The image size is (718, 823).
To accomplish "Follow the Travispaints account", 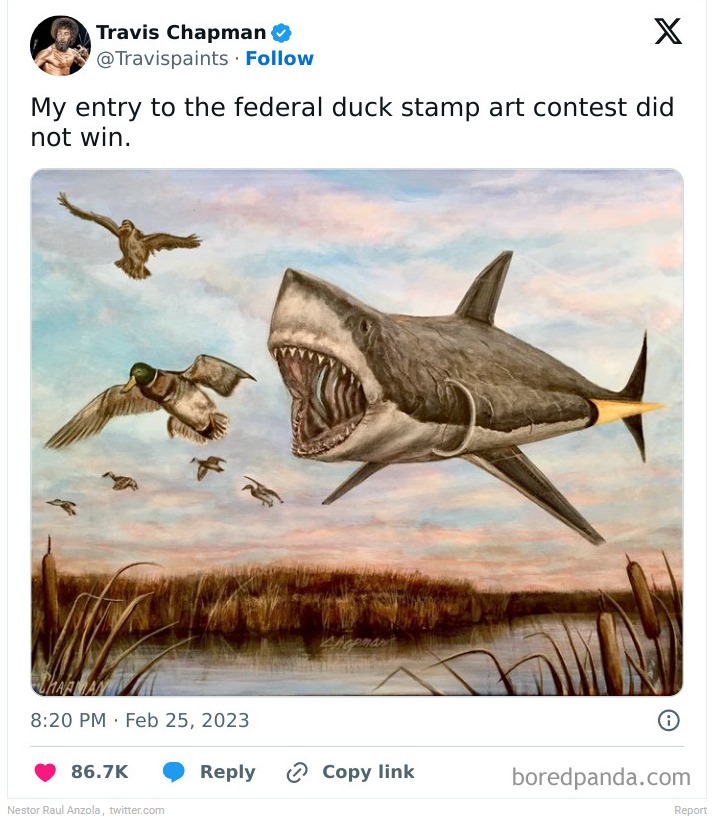I will click(280, 59).
